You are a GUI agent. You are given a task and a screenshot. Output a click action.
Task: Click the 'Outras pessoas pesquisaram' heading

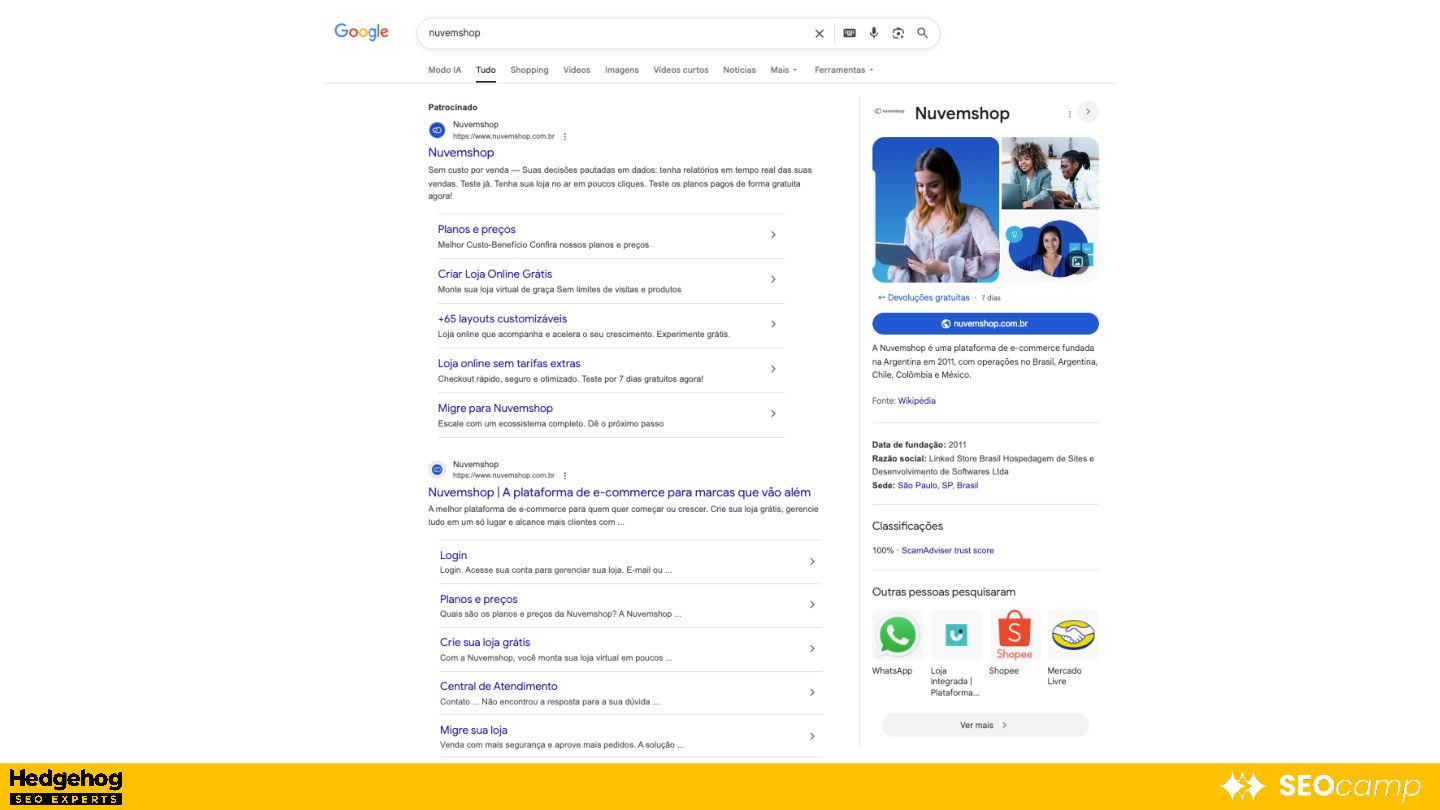[x=944, y=592]
